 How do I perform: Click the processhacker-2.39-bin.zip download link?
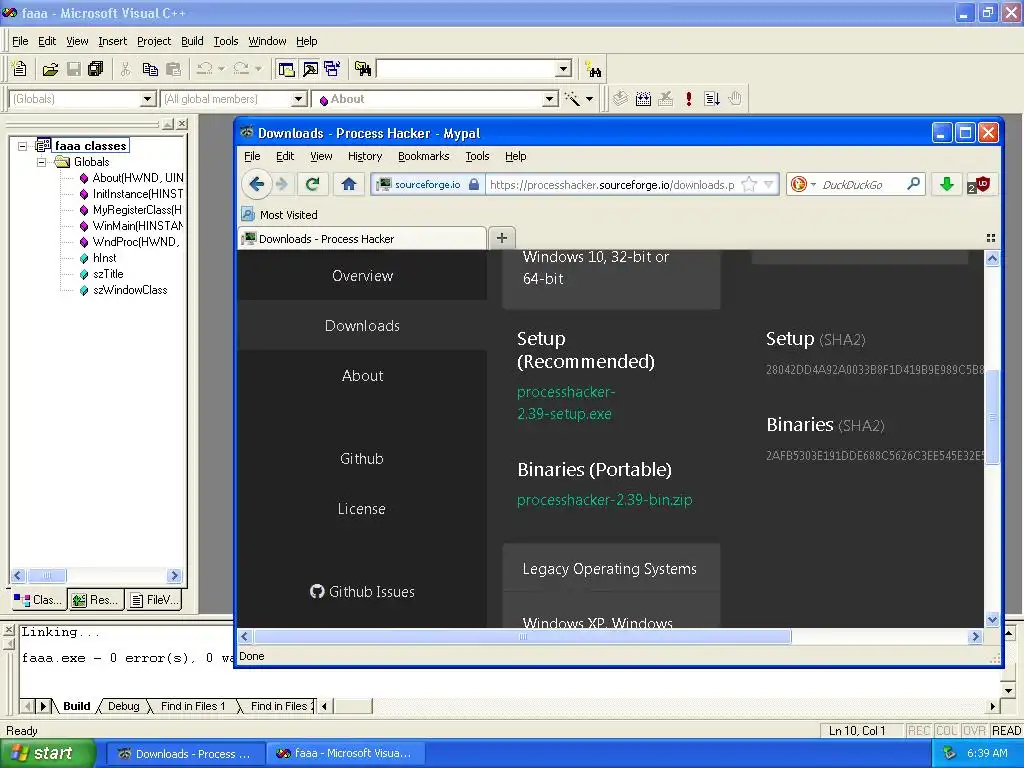click(x=604, y=500)
